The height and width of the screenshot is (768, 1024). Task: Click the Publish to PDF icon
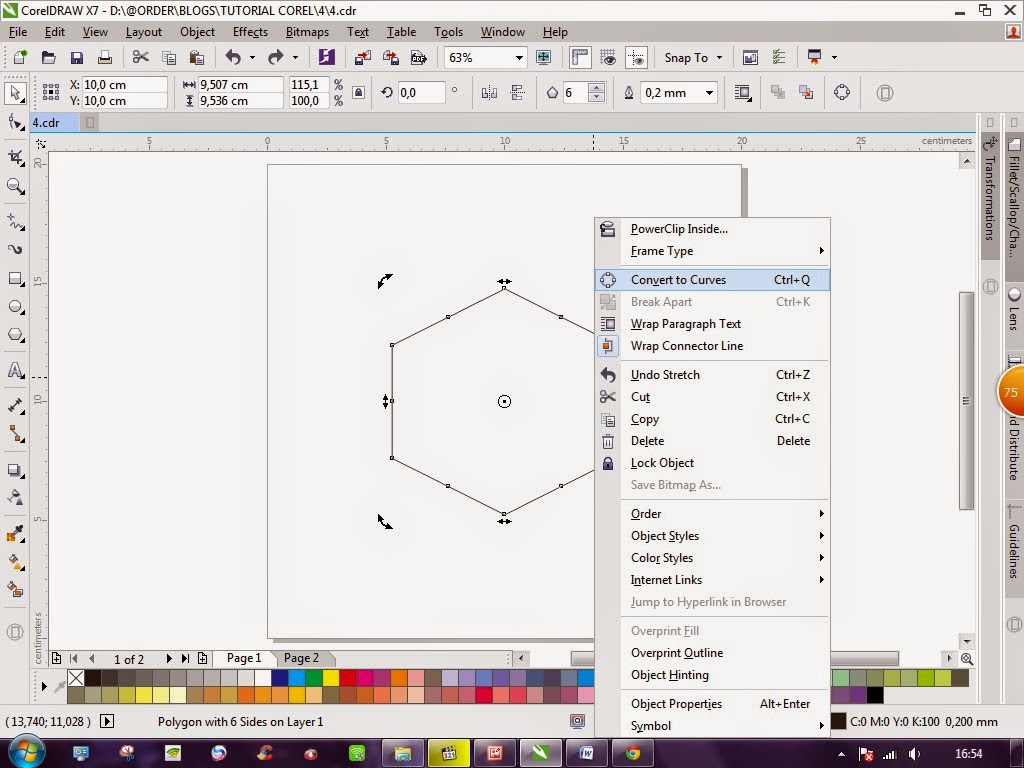coord(419,57)
